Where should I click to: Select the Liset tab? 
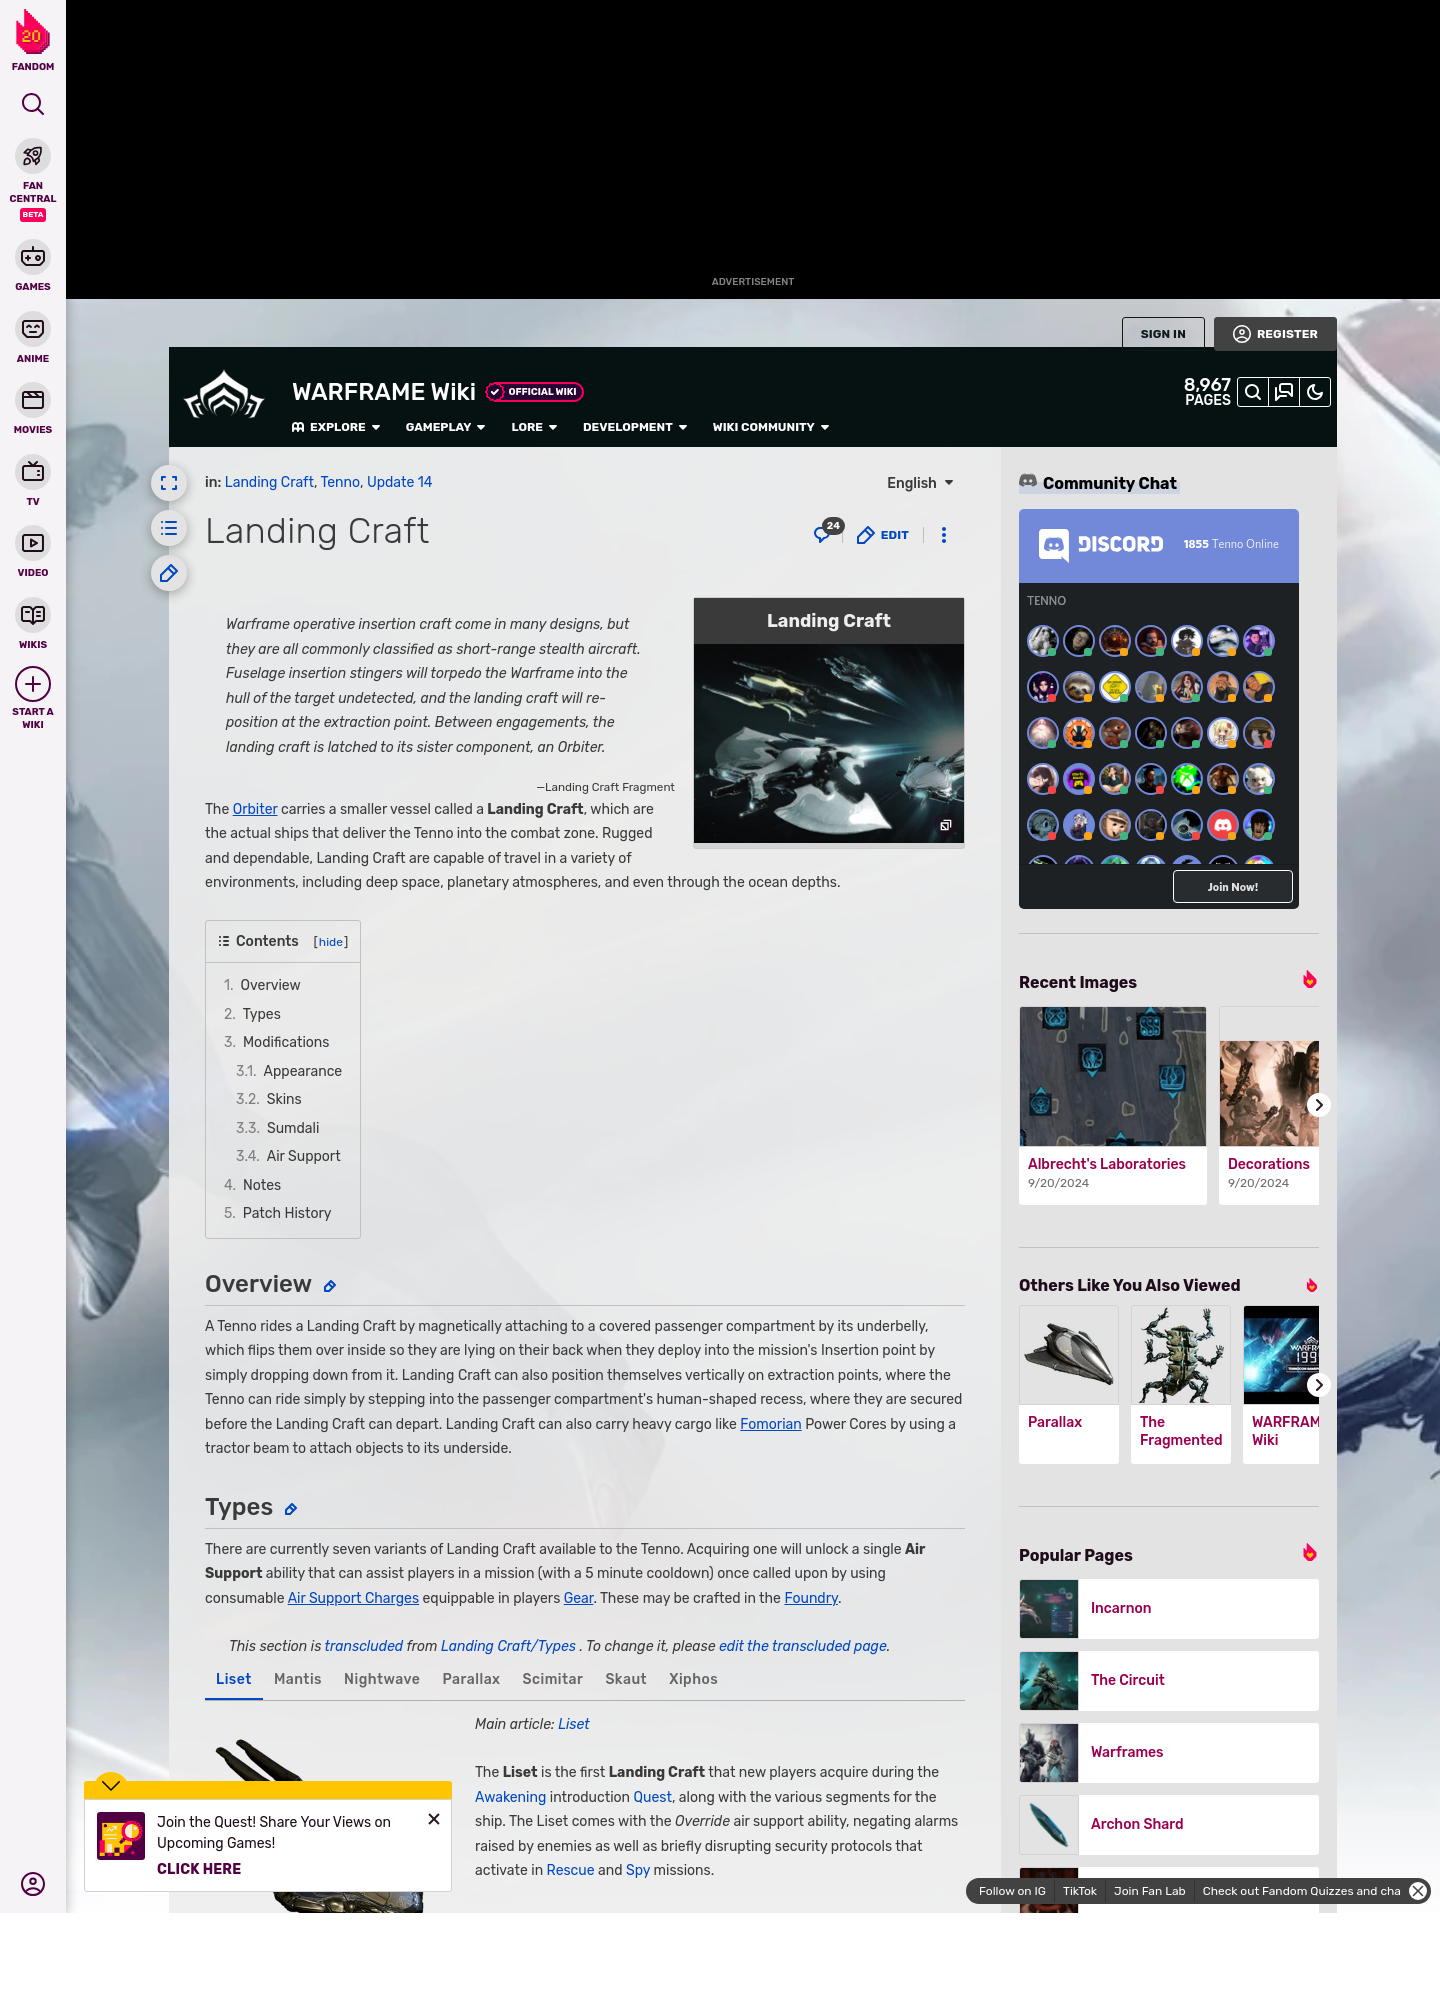(x=234, y=1680)
